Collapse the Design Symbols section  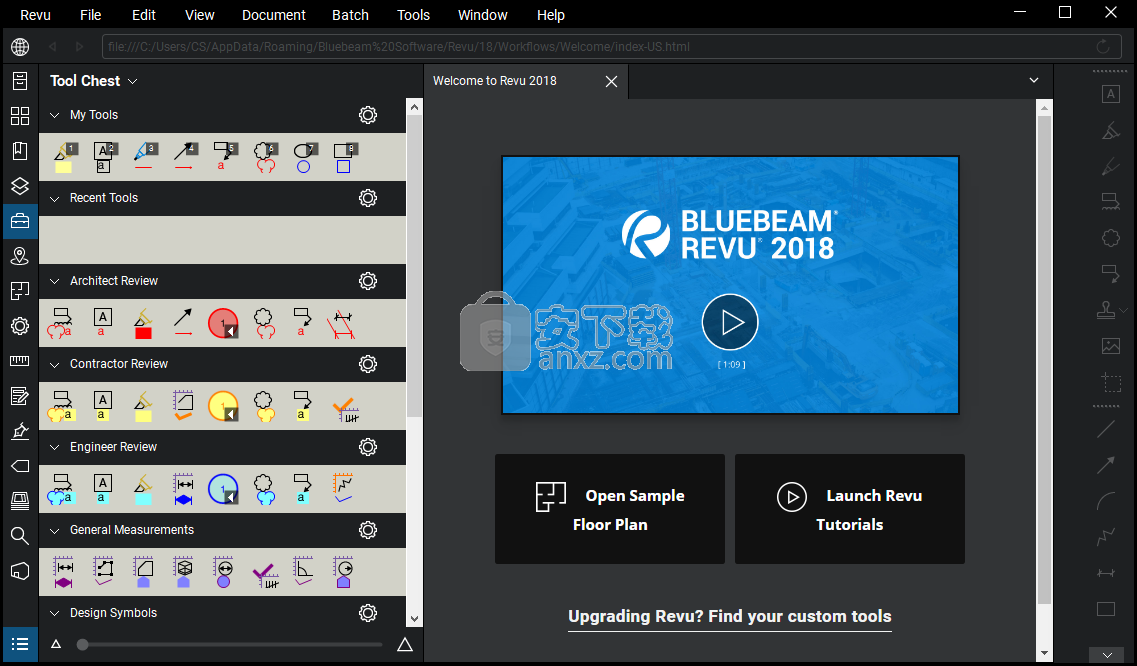click(54, 613)
